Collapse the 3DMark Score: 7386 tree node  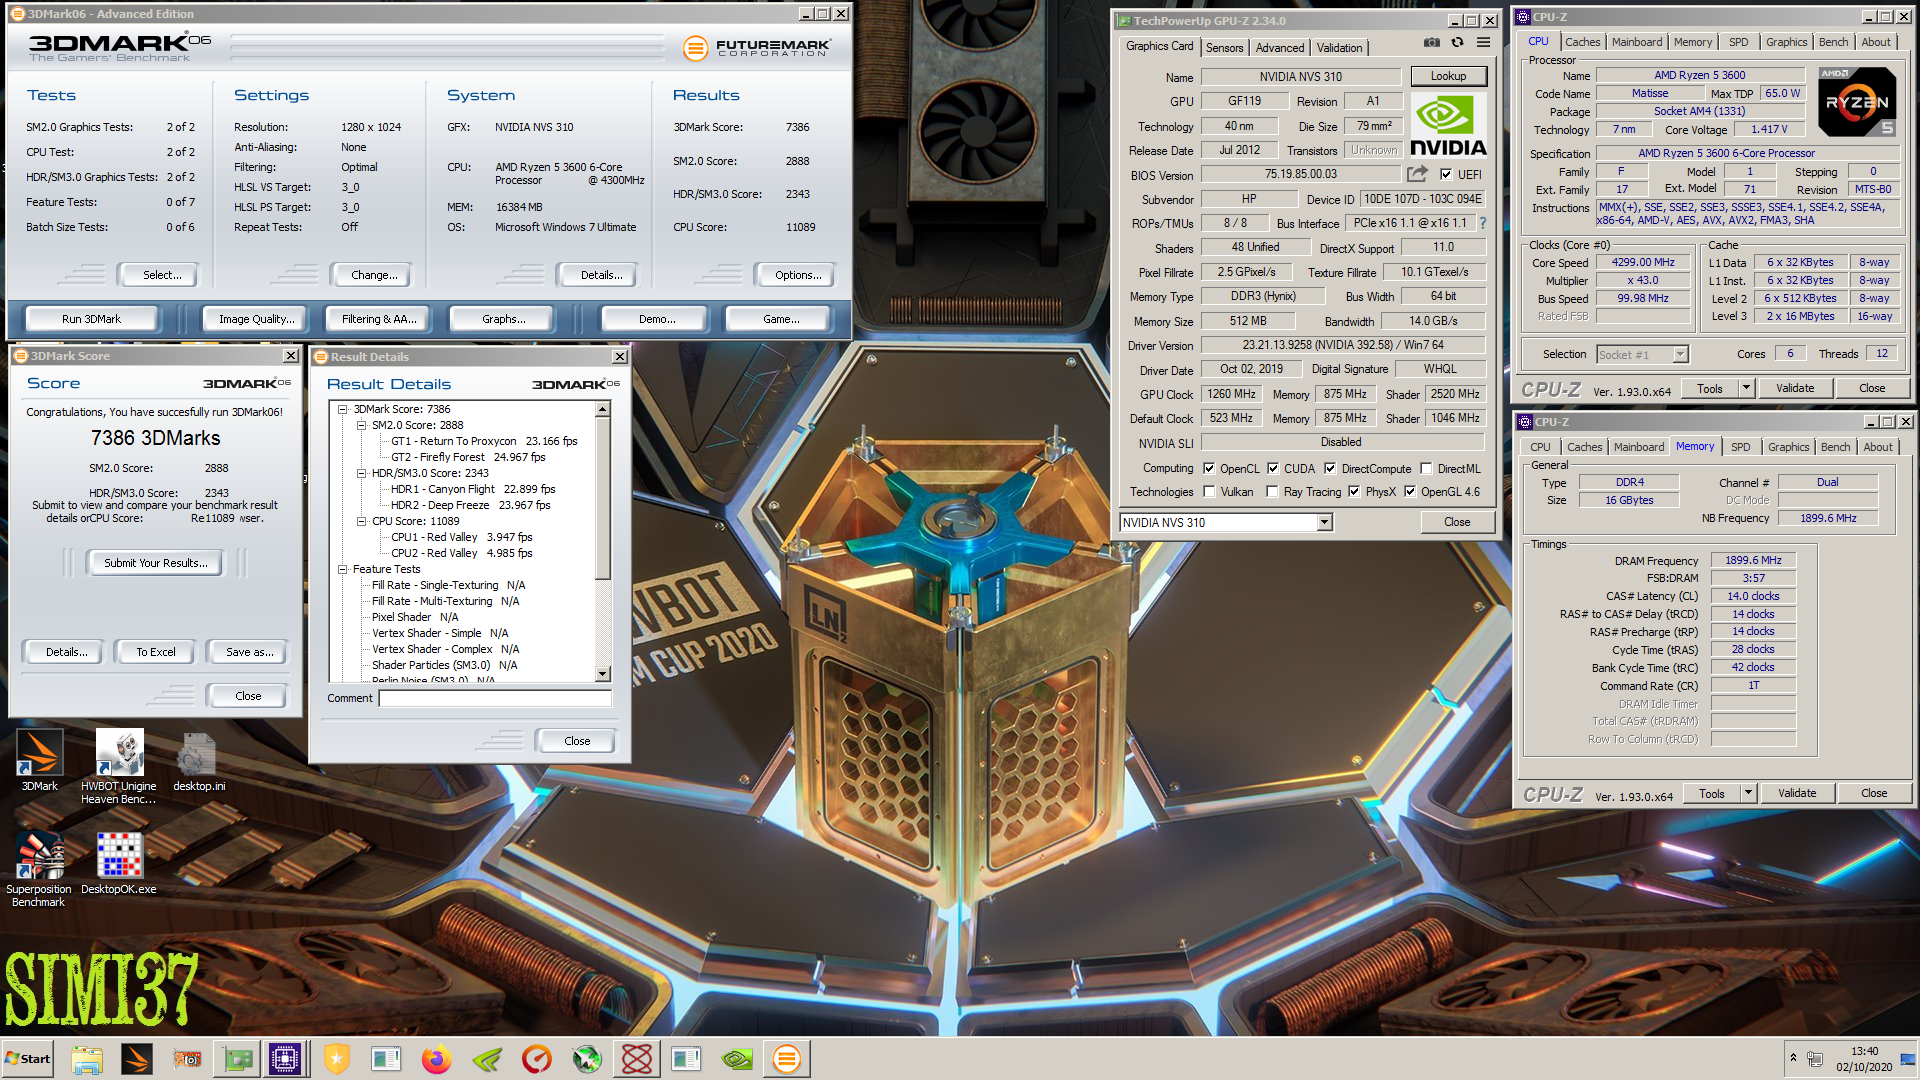point(343,409)
